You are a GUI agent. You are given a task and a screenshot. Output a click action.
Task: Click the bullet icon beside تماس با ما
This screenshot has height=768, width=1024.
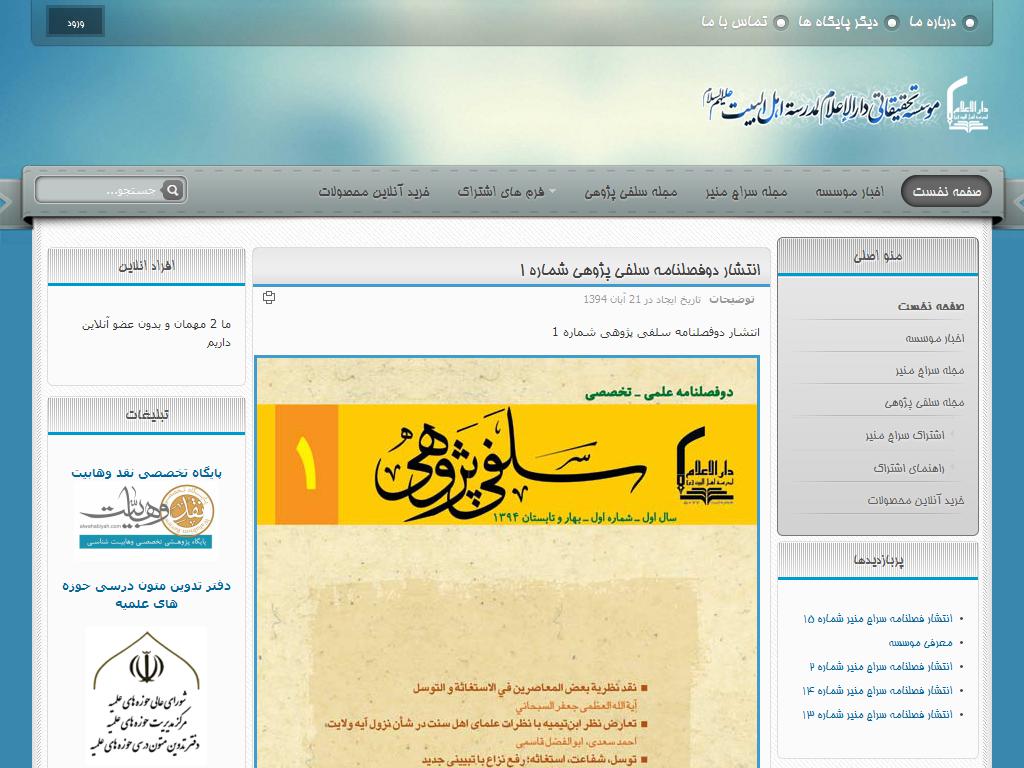pyautogui.click(x=781, y=23)
